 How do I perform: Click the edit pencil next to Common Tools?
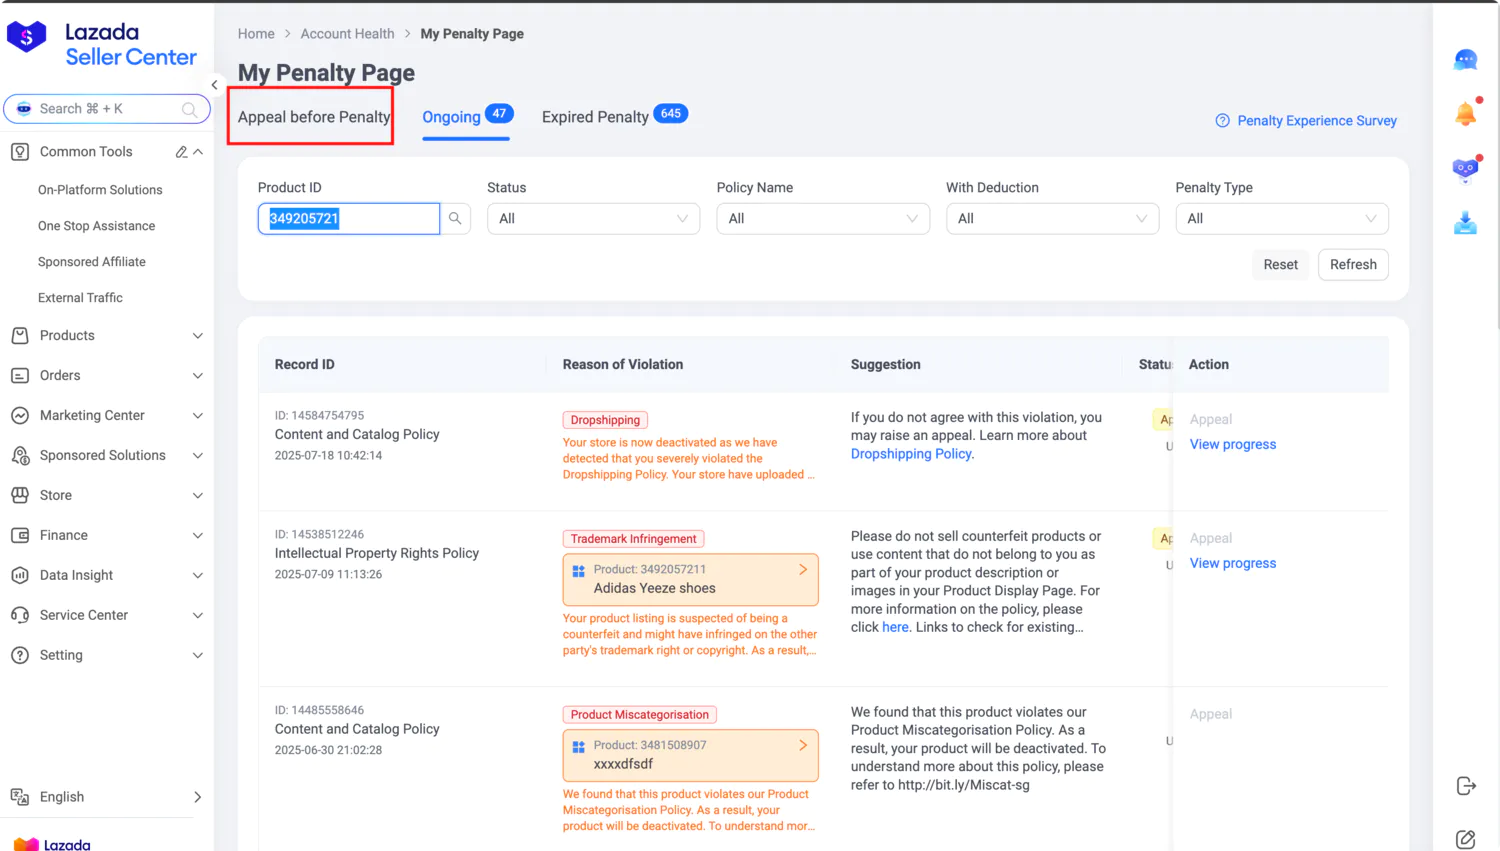[181, 152]
